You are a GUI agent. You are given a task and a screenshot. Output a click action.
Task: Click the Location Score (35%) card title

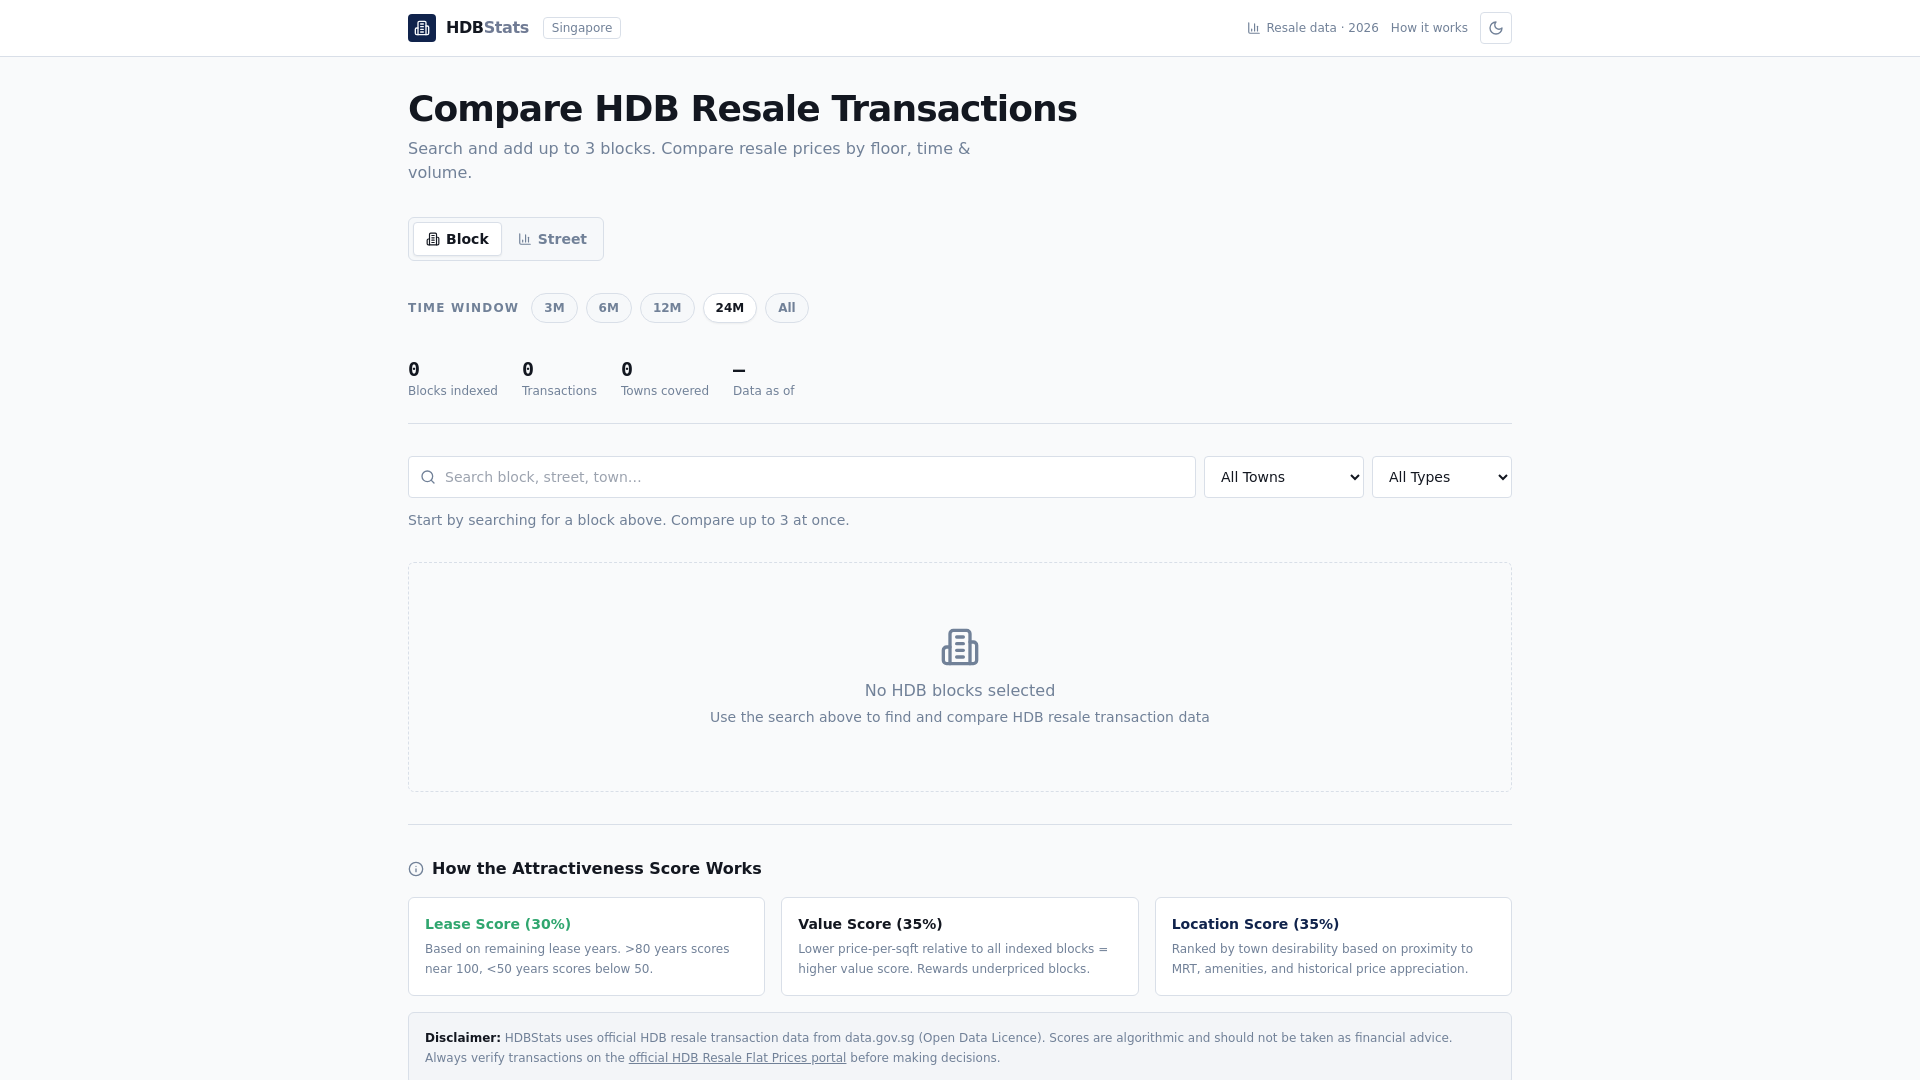point(1255,924)
